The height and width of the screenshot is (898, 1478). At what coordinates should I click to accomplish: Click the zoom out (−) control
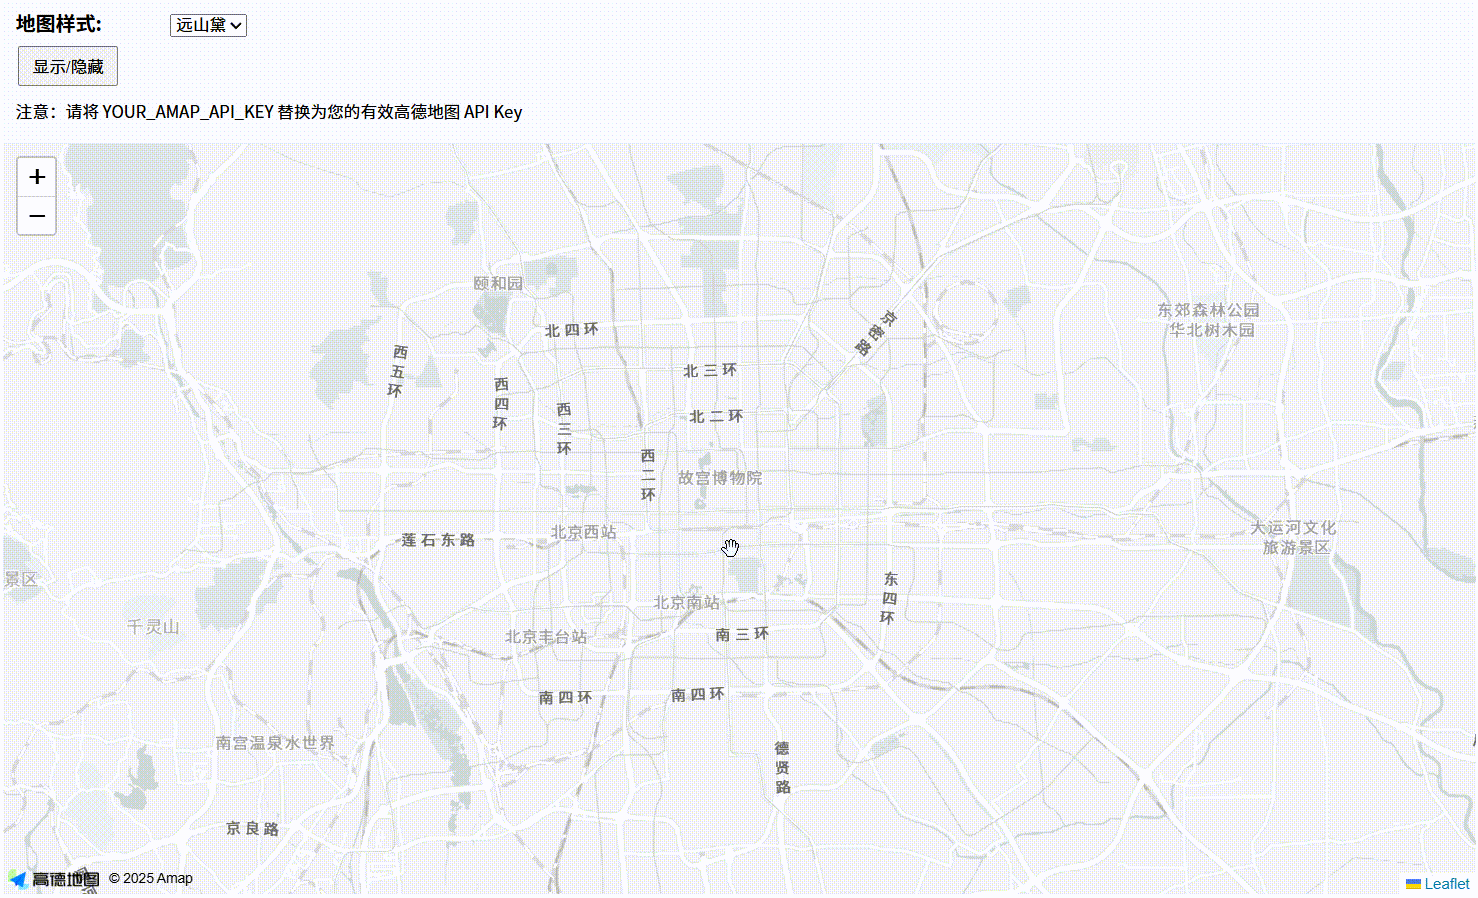click(36, 216)
